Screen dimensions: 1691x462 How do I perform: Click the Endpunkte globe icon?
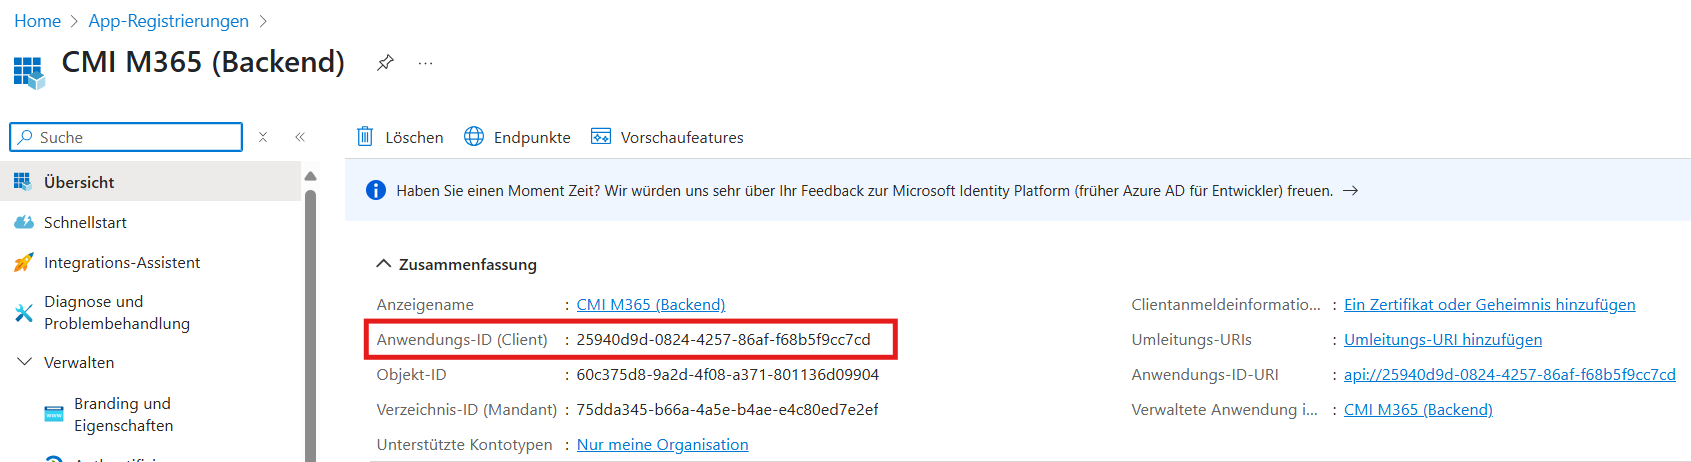[x=474, y=136]
